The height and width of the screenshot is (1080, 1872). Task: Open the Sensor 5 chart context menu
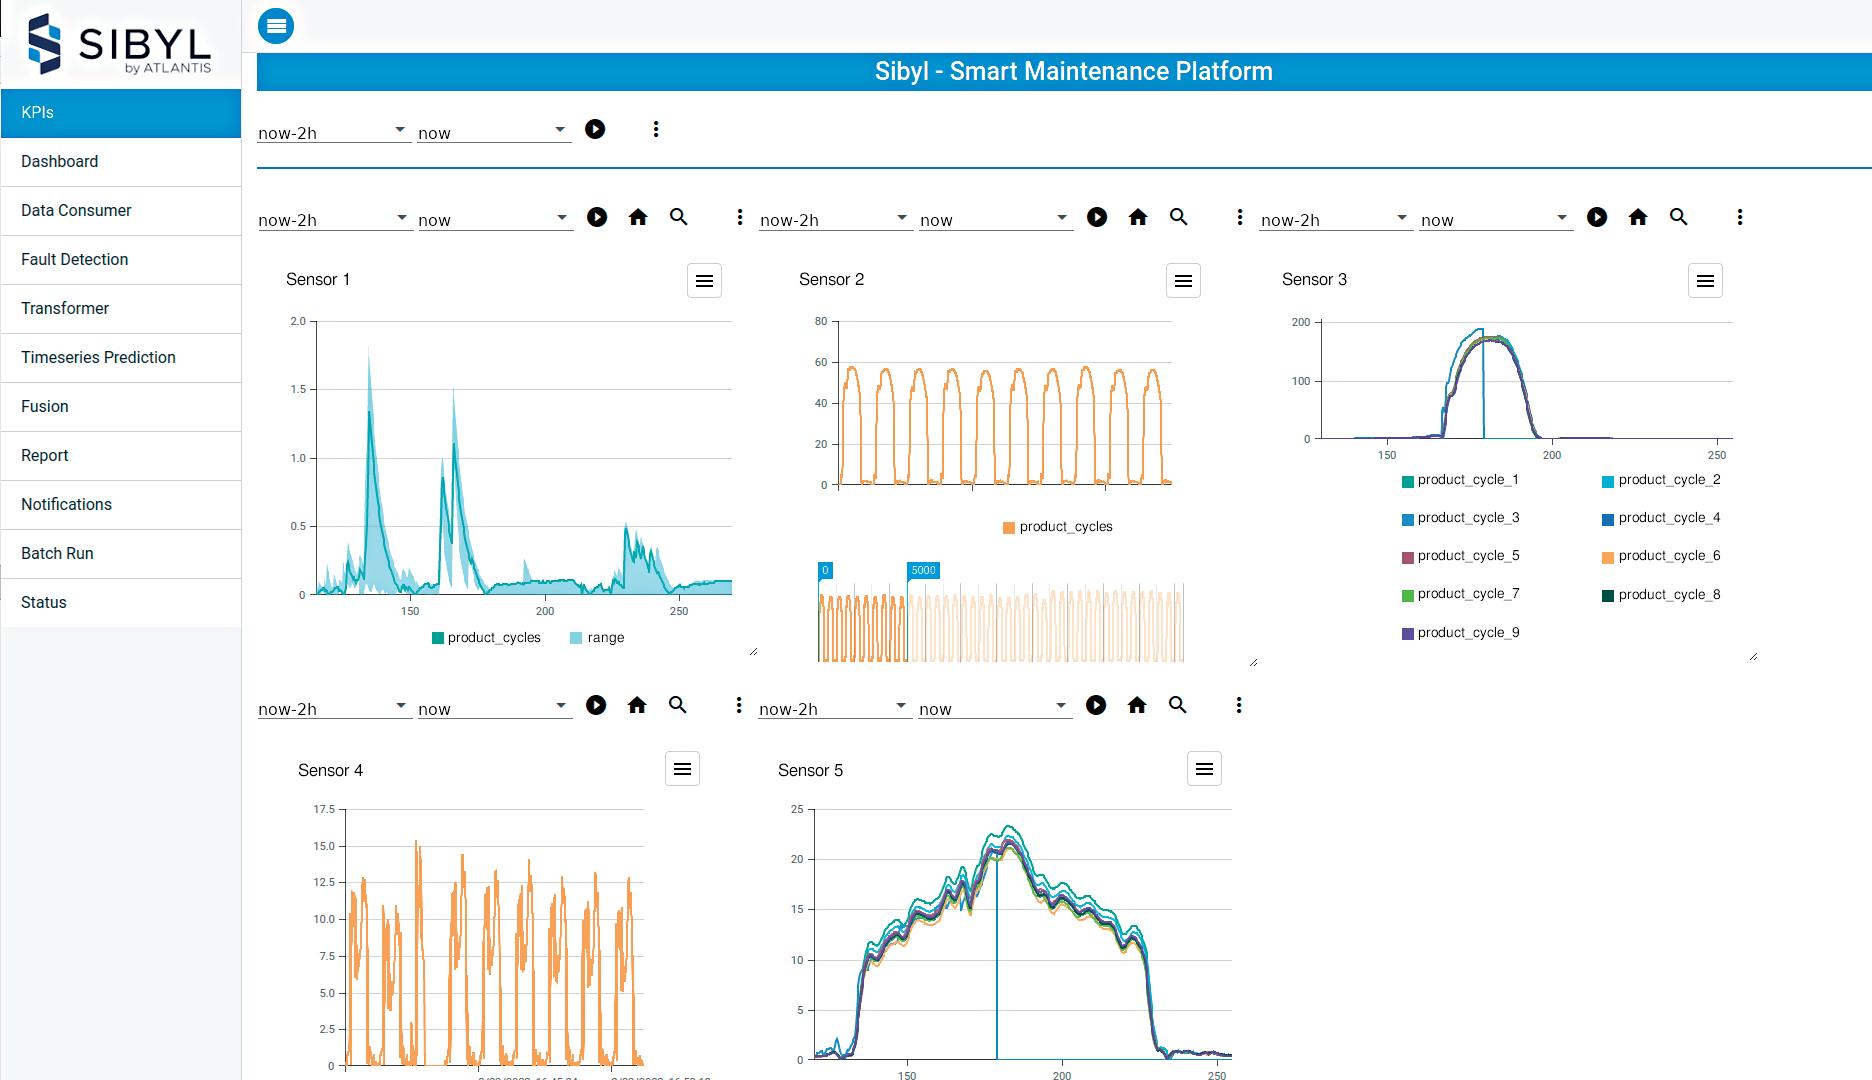coord(1204,769)
